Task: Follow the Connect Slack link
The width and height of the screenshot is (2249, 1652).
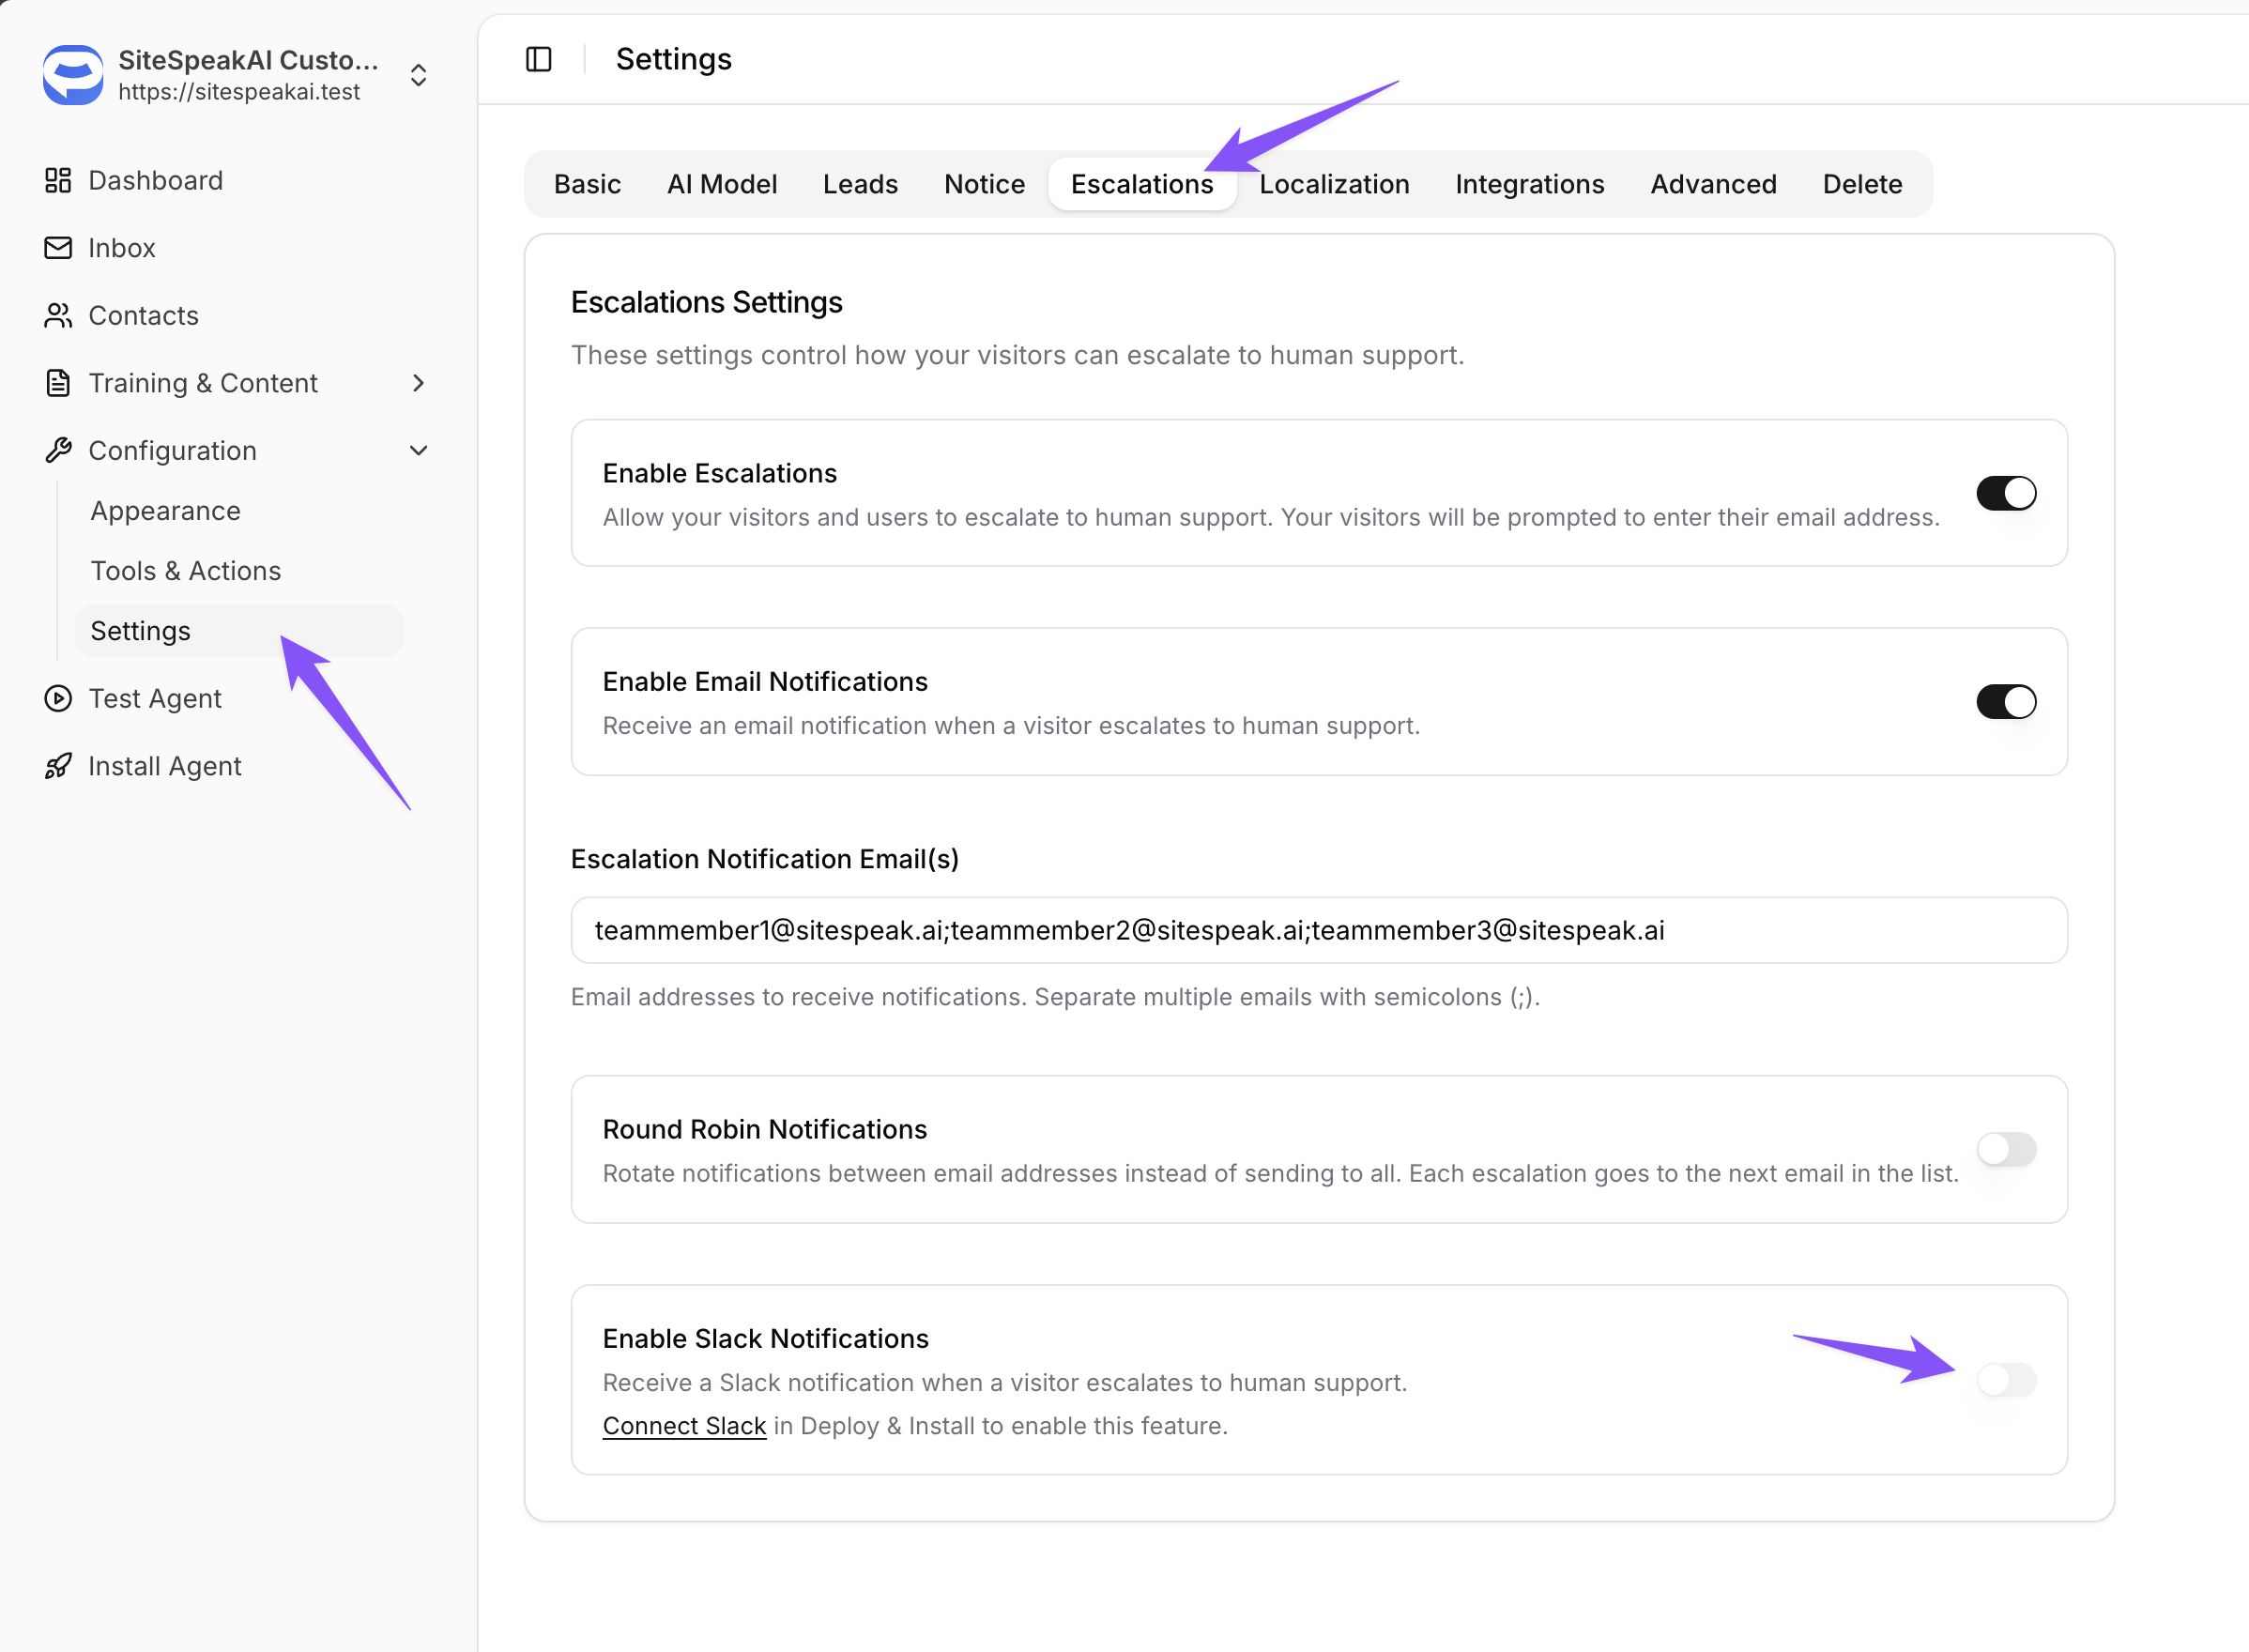Action: 684,1426
